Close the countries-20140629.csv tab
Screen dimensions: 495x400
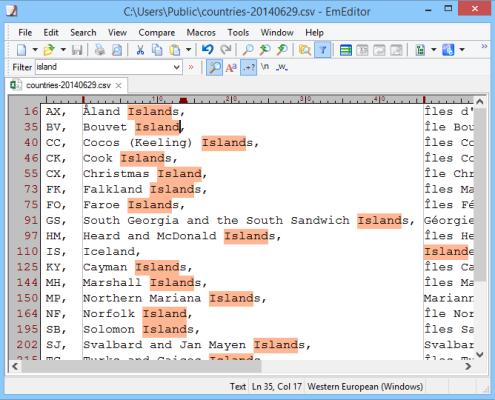click(x=118, y=86)
